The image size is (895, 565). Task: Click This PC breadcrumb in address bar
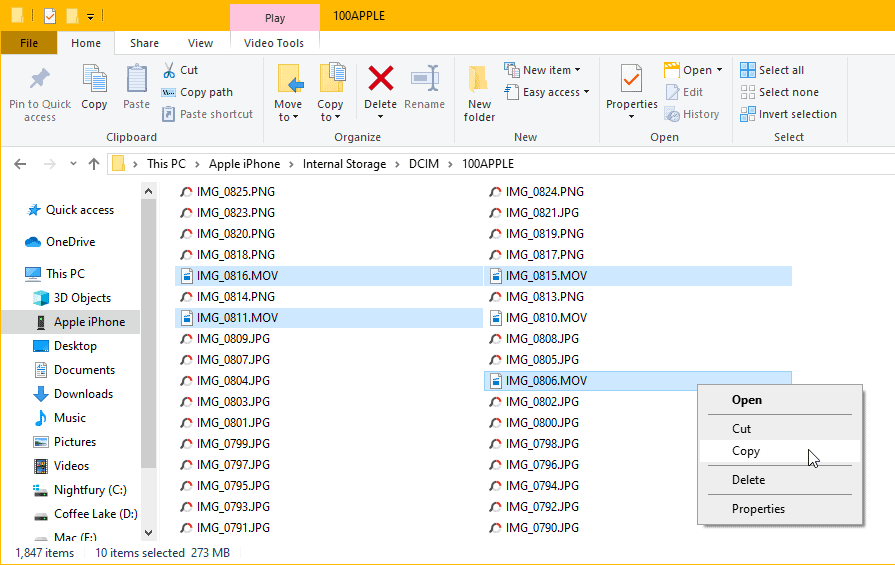pyautogui.click(x=166, y=164)
